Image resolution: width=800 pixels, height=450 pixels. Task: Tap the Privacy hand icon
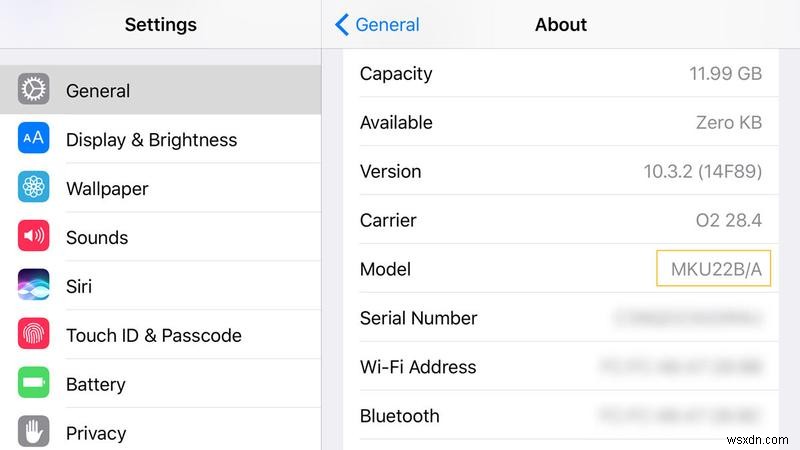tap(33, 432)
